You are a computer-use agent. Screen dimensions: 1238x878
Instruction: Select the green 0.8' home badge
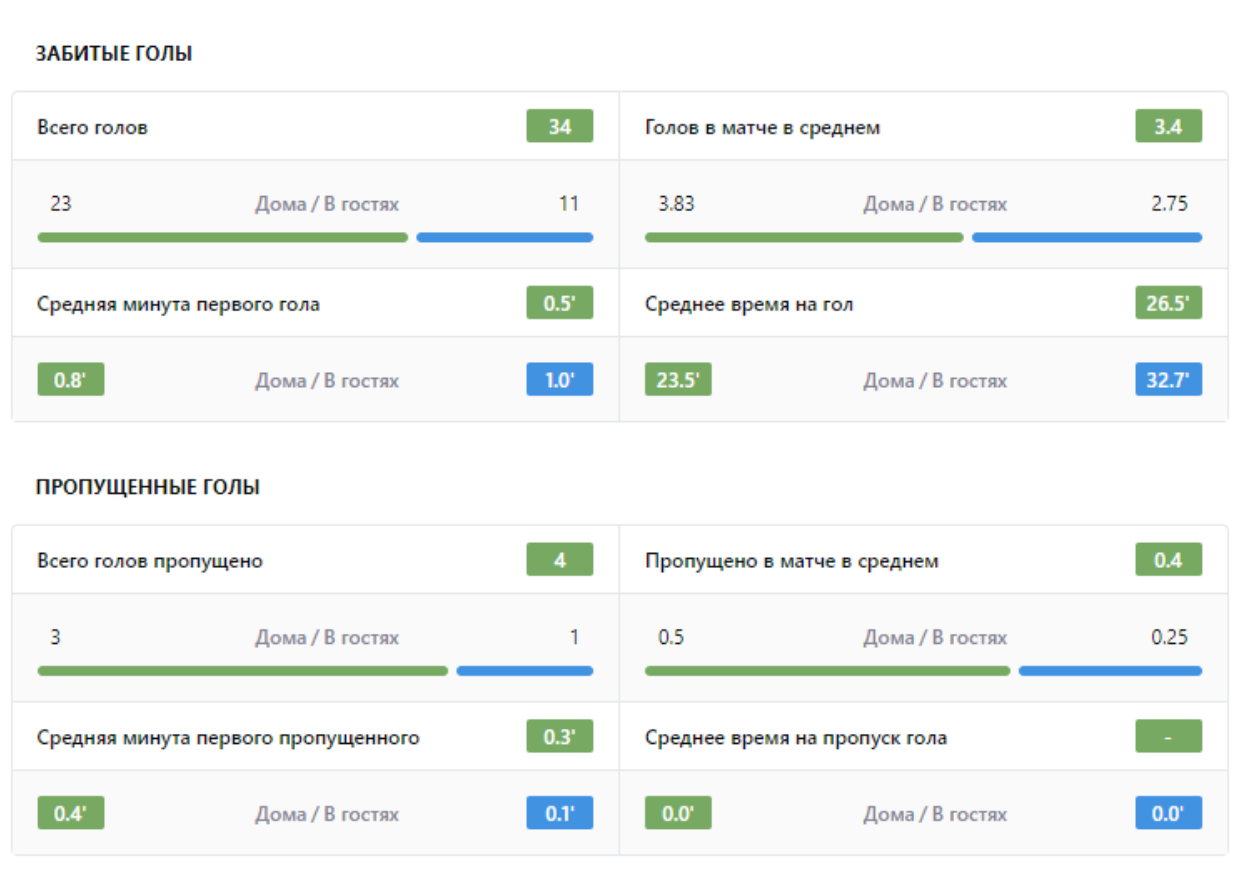[x=70, y=380]
